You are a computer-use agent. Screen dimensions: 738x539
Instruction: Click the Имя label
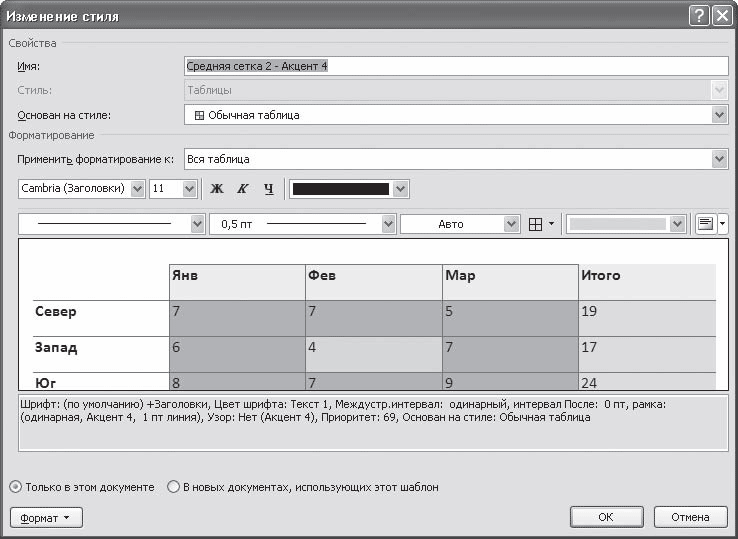point(29,66)
